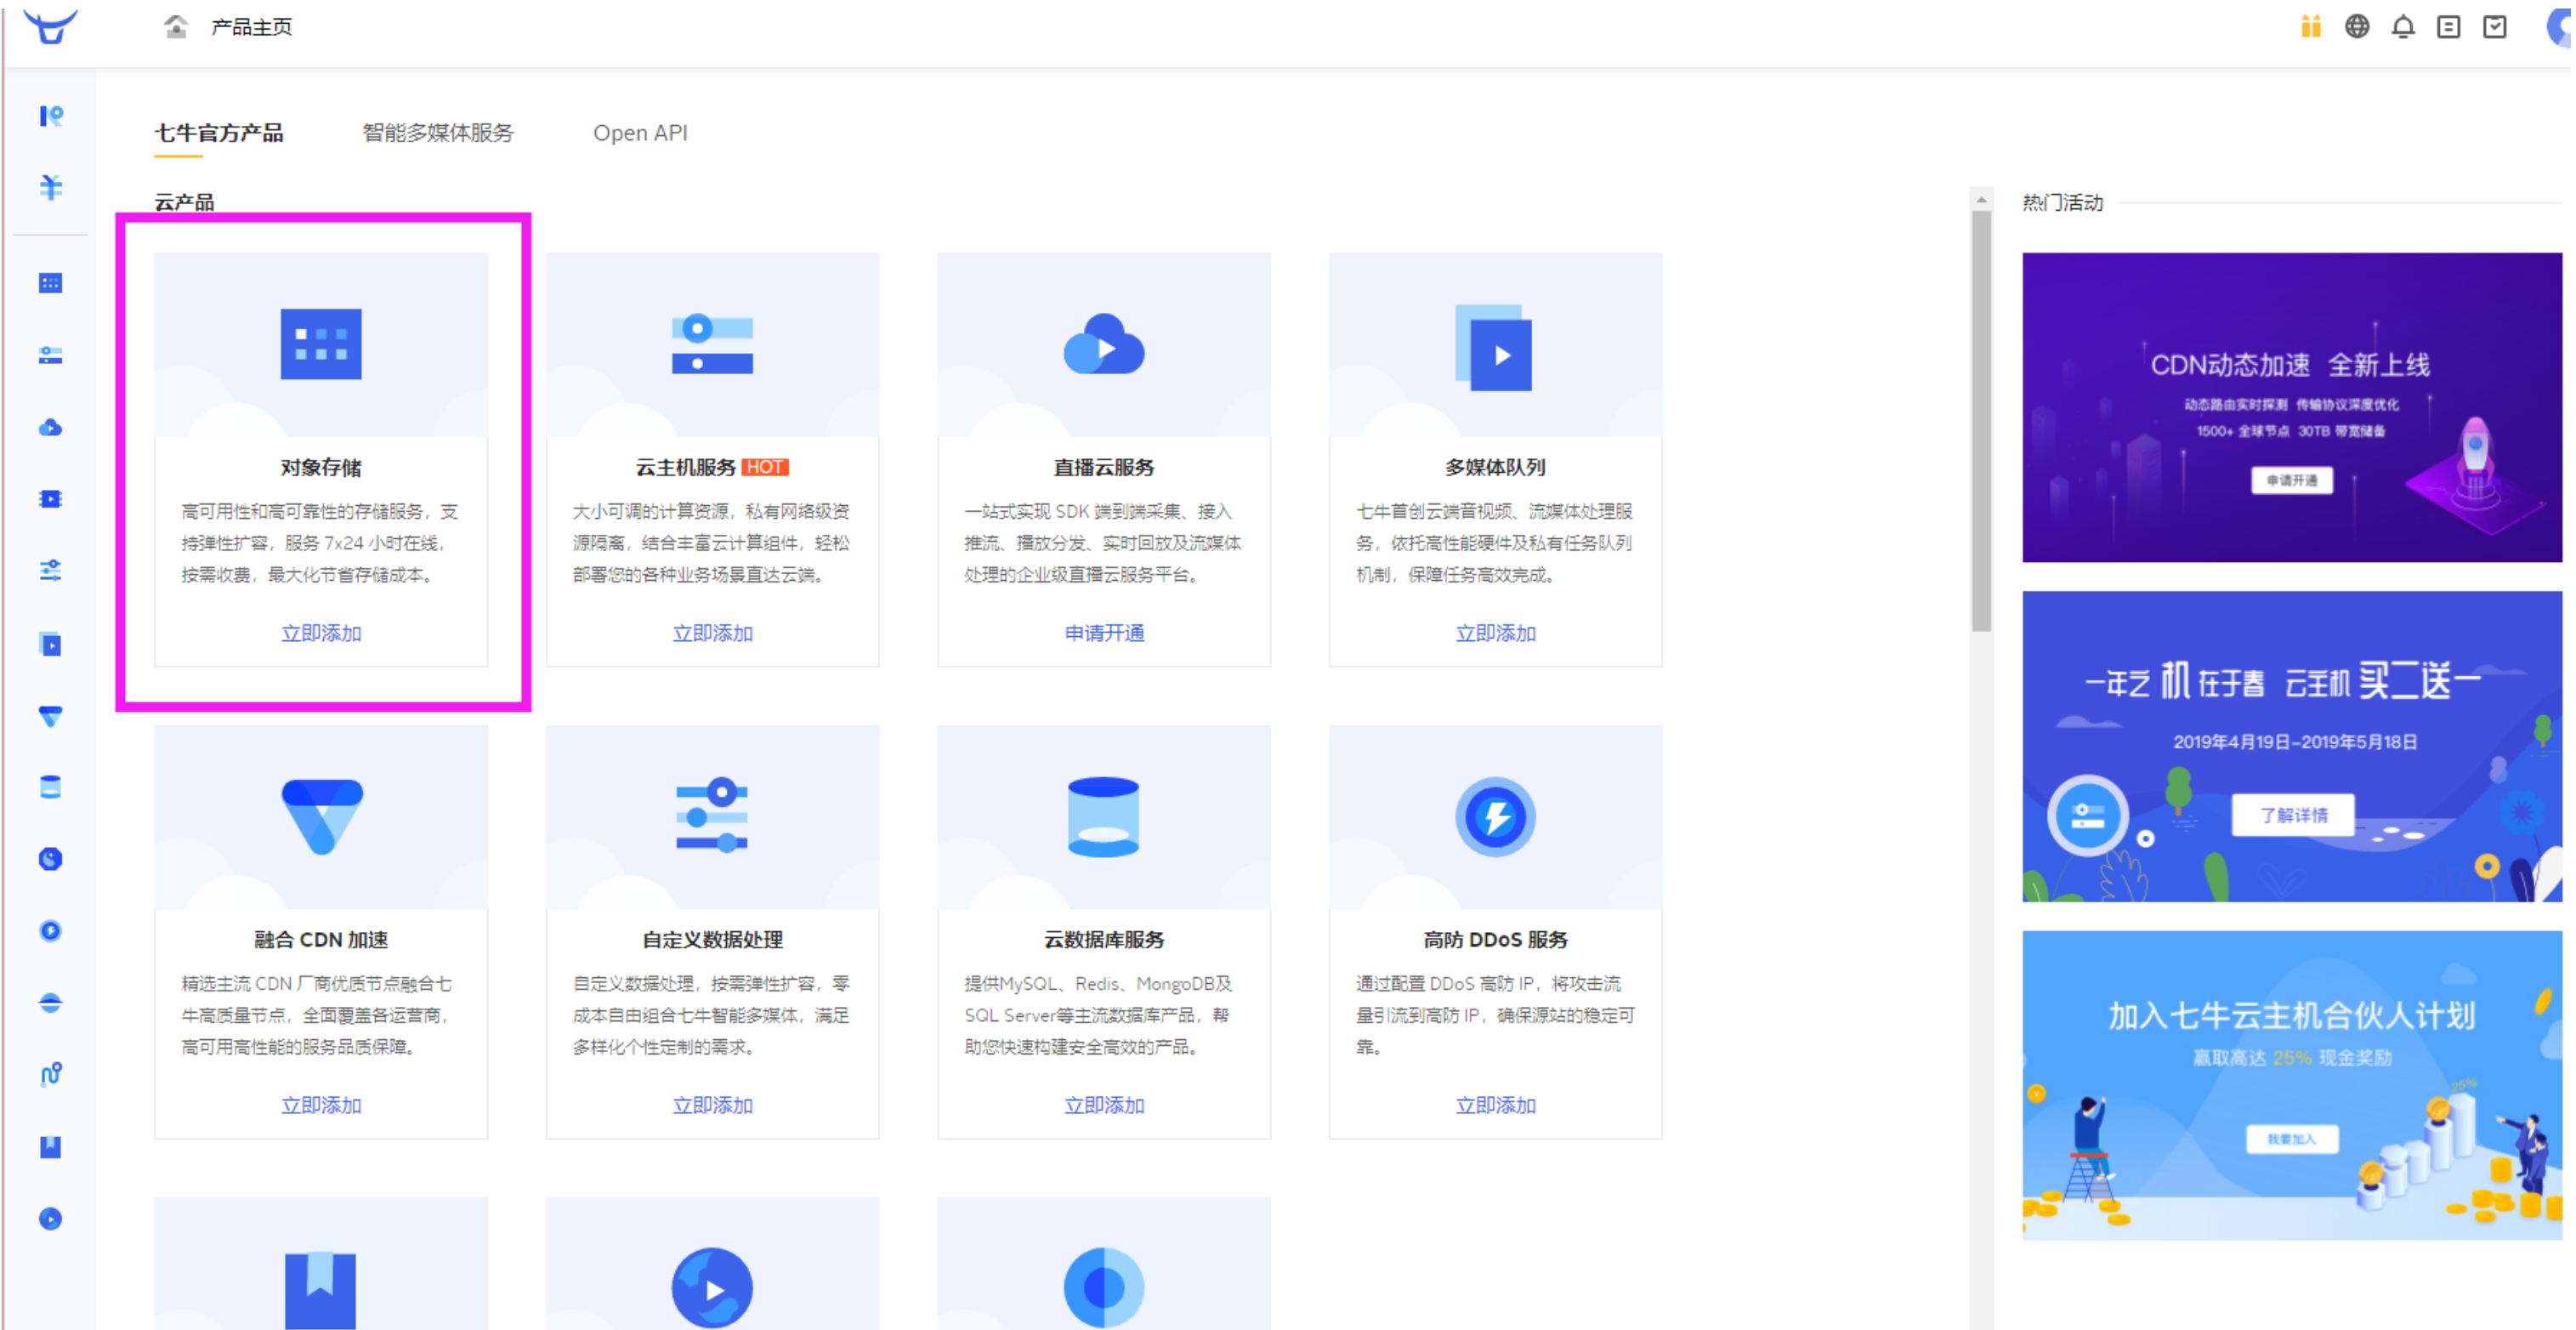This screenshot has height=1330, width=2576.
Task: Click the 对象存储 grid card icon
Action: tap(321, 344)
